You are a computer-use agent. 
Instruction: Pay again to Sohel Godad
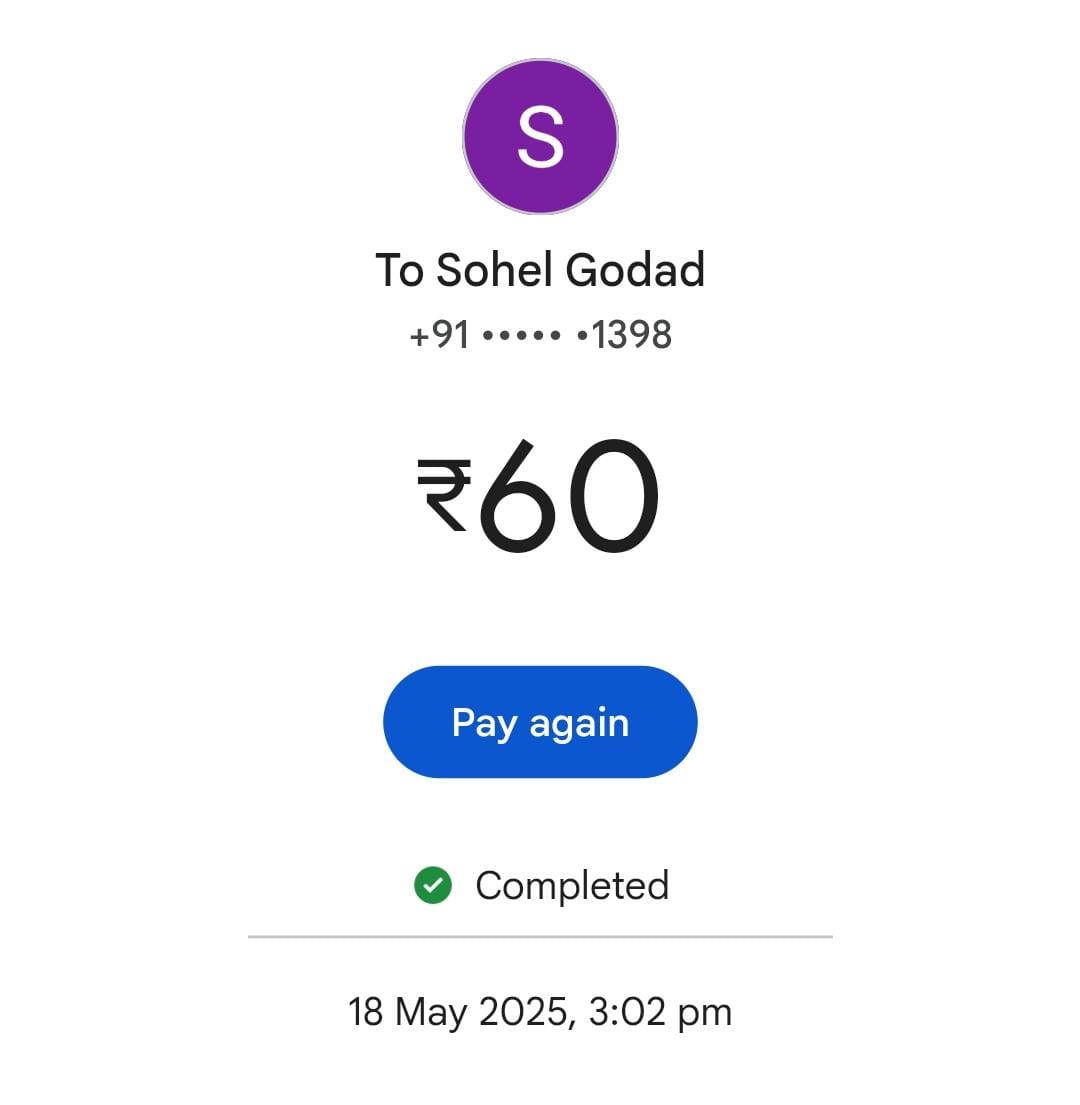(x=540, y=722)
